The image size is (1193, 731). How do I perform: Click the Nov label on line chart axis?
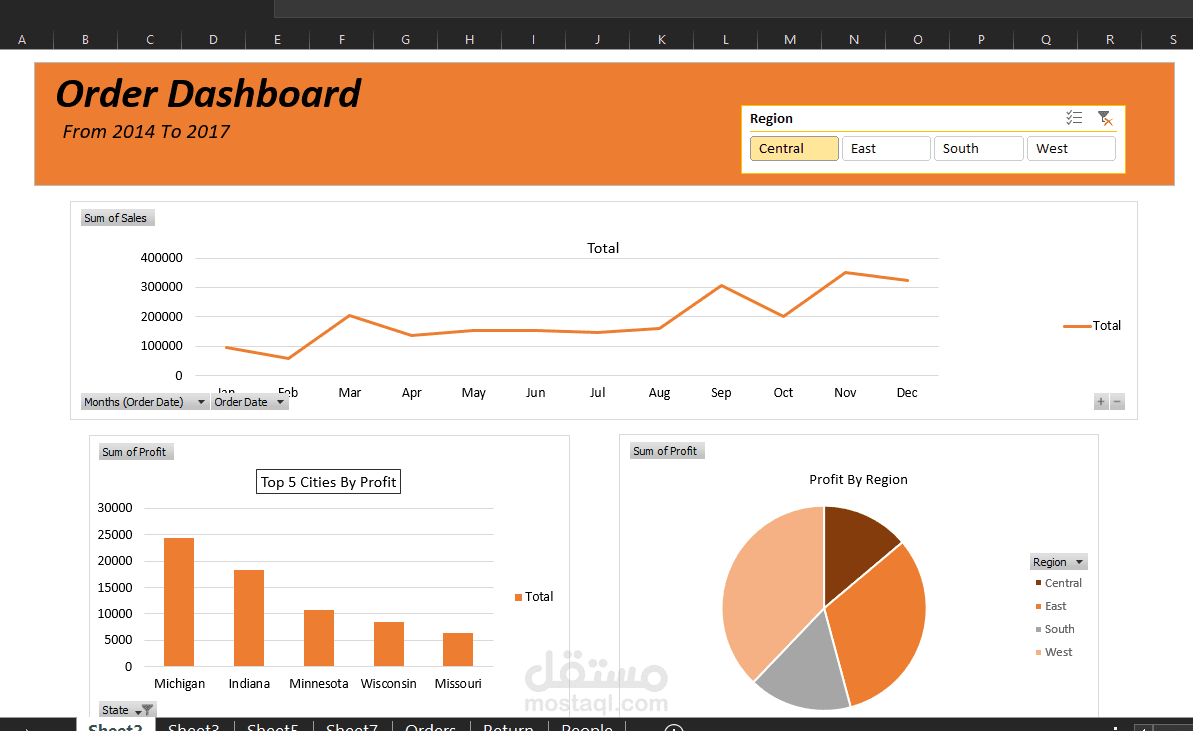pyautogui.click(x=845, y=393)
